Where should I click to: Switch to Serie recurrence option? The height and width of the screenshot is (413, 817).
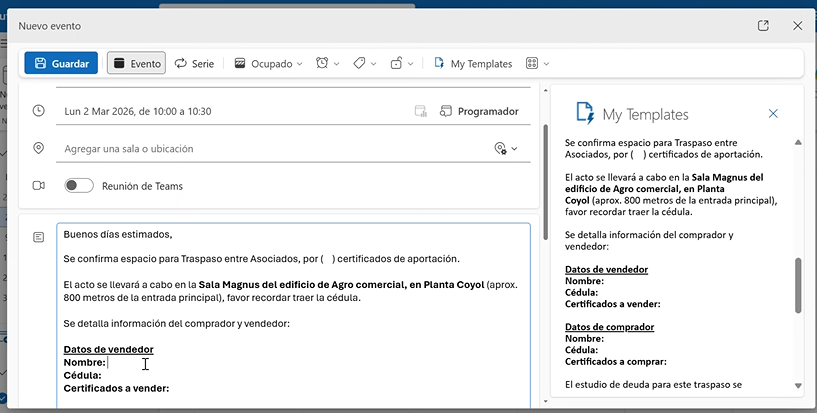pyautogui.click(x=194, y=63)
